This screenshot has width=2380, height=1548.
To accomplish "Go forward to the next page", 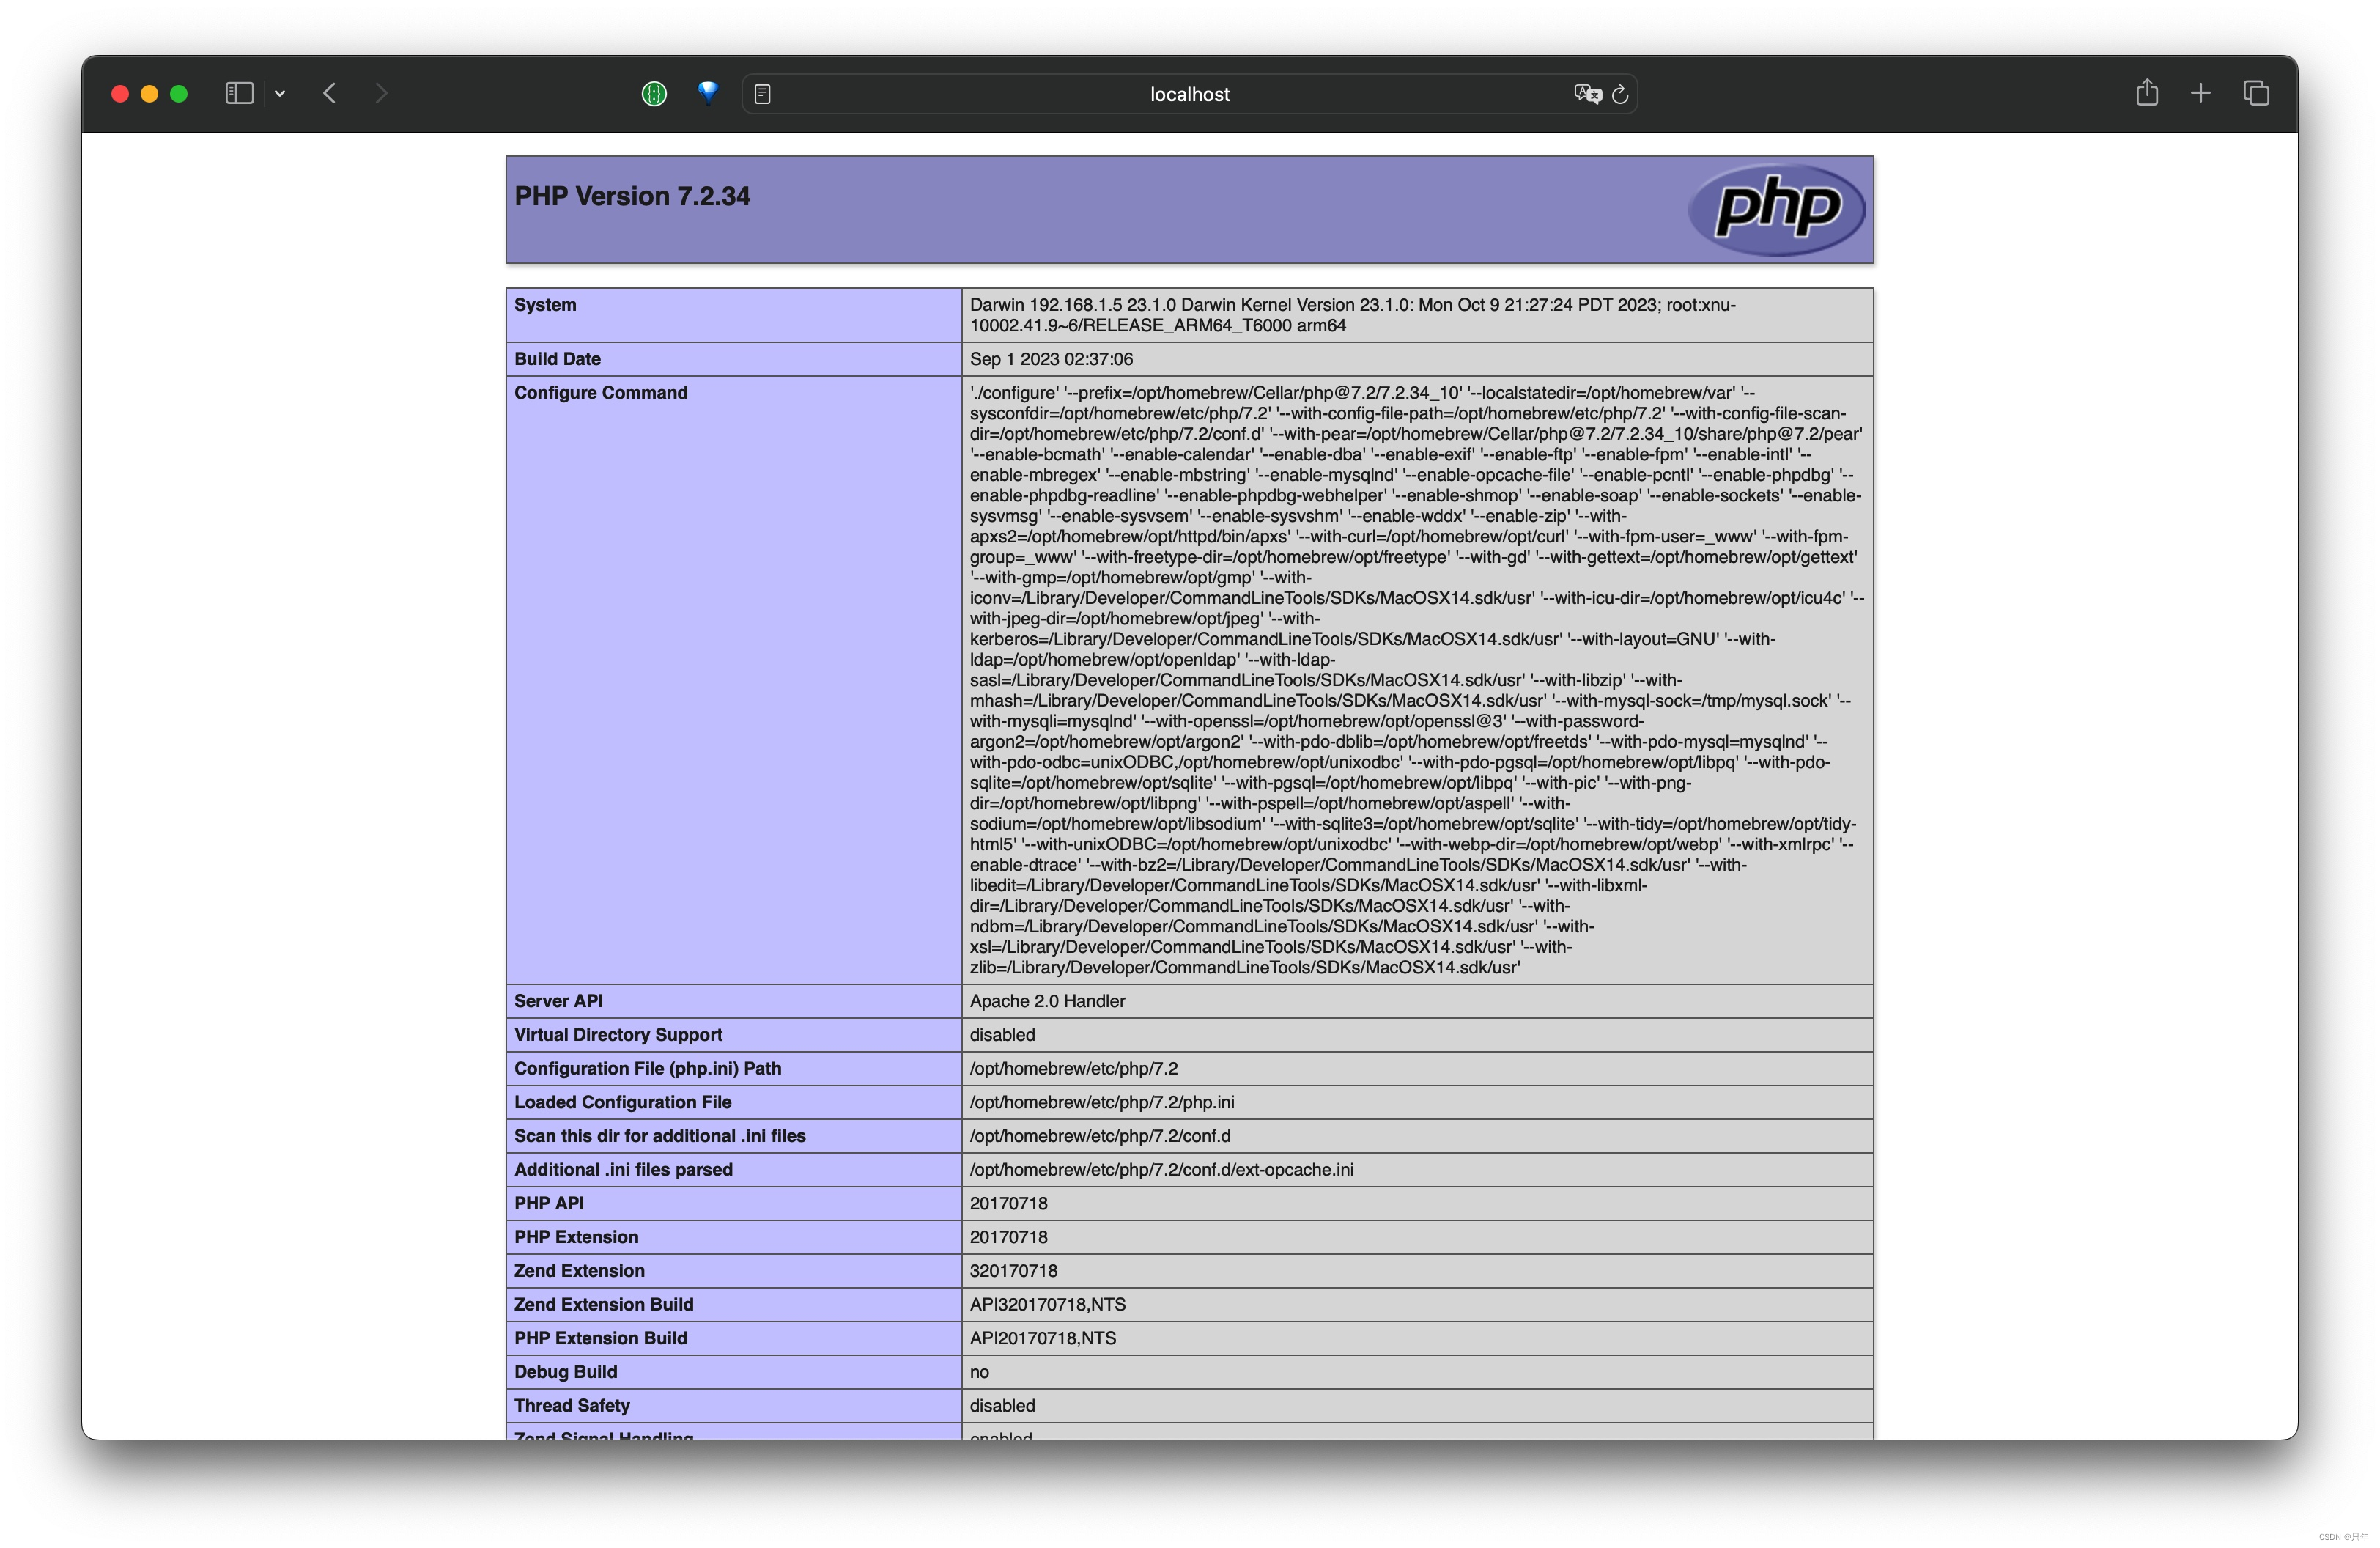I will (381, 93).
